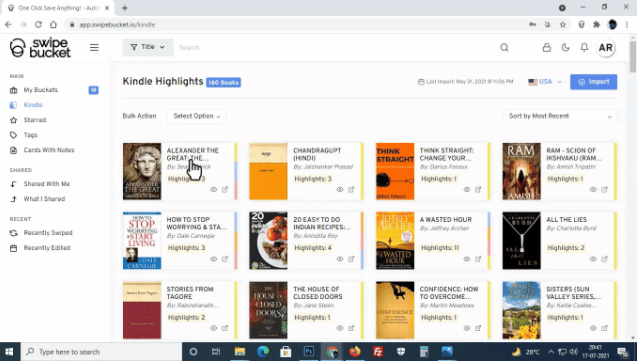This screenshot has height=361, width=637.
Task: Open the USA region dropdown
Action: pos(545,82)
